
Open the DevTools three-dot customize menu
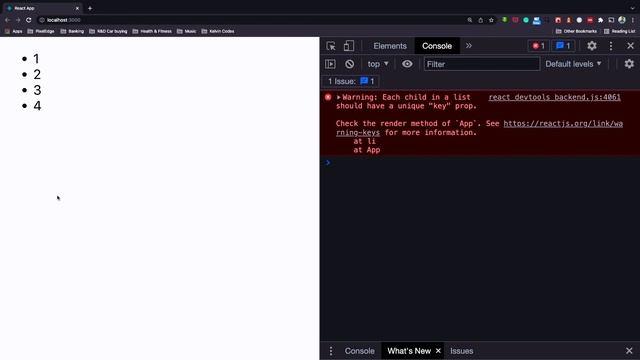[611, 46]
